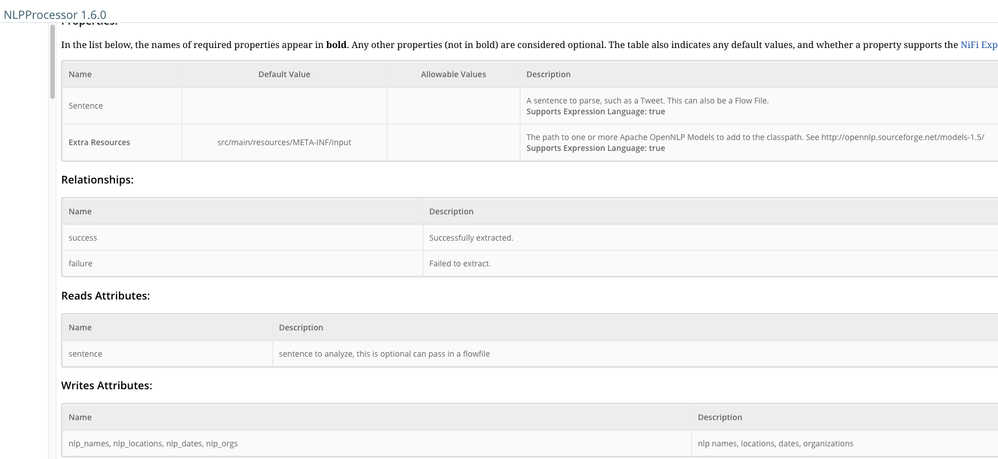Click the src/main/resources/META-INF/input default value
998x459 pixels.
[284, 142]
